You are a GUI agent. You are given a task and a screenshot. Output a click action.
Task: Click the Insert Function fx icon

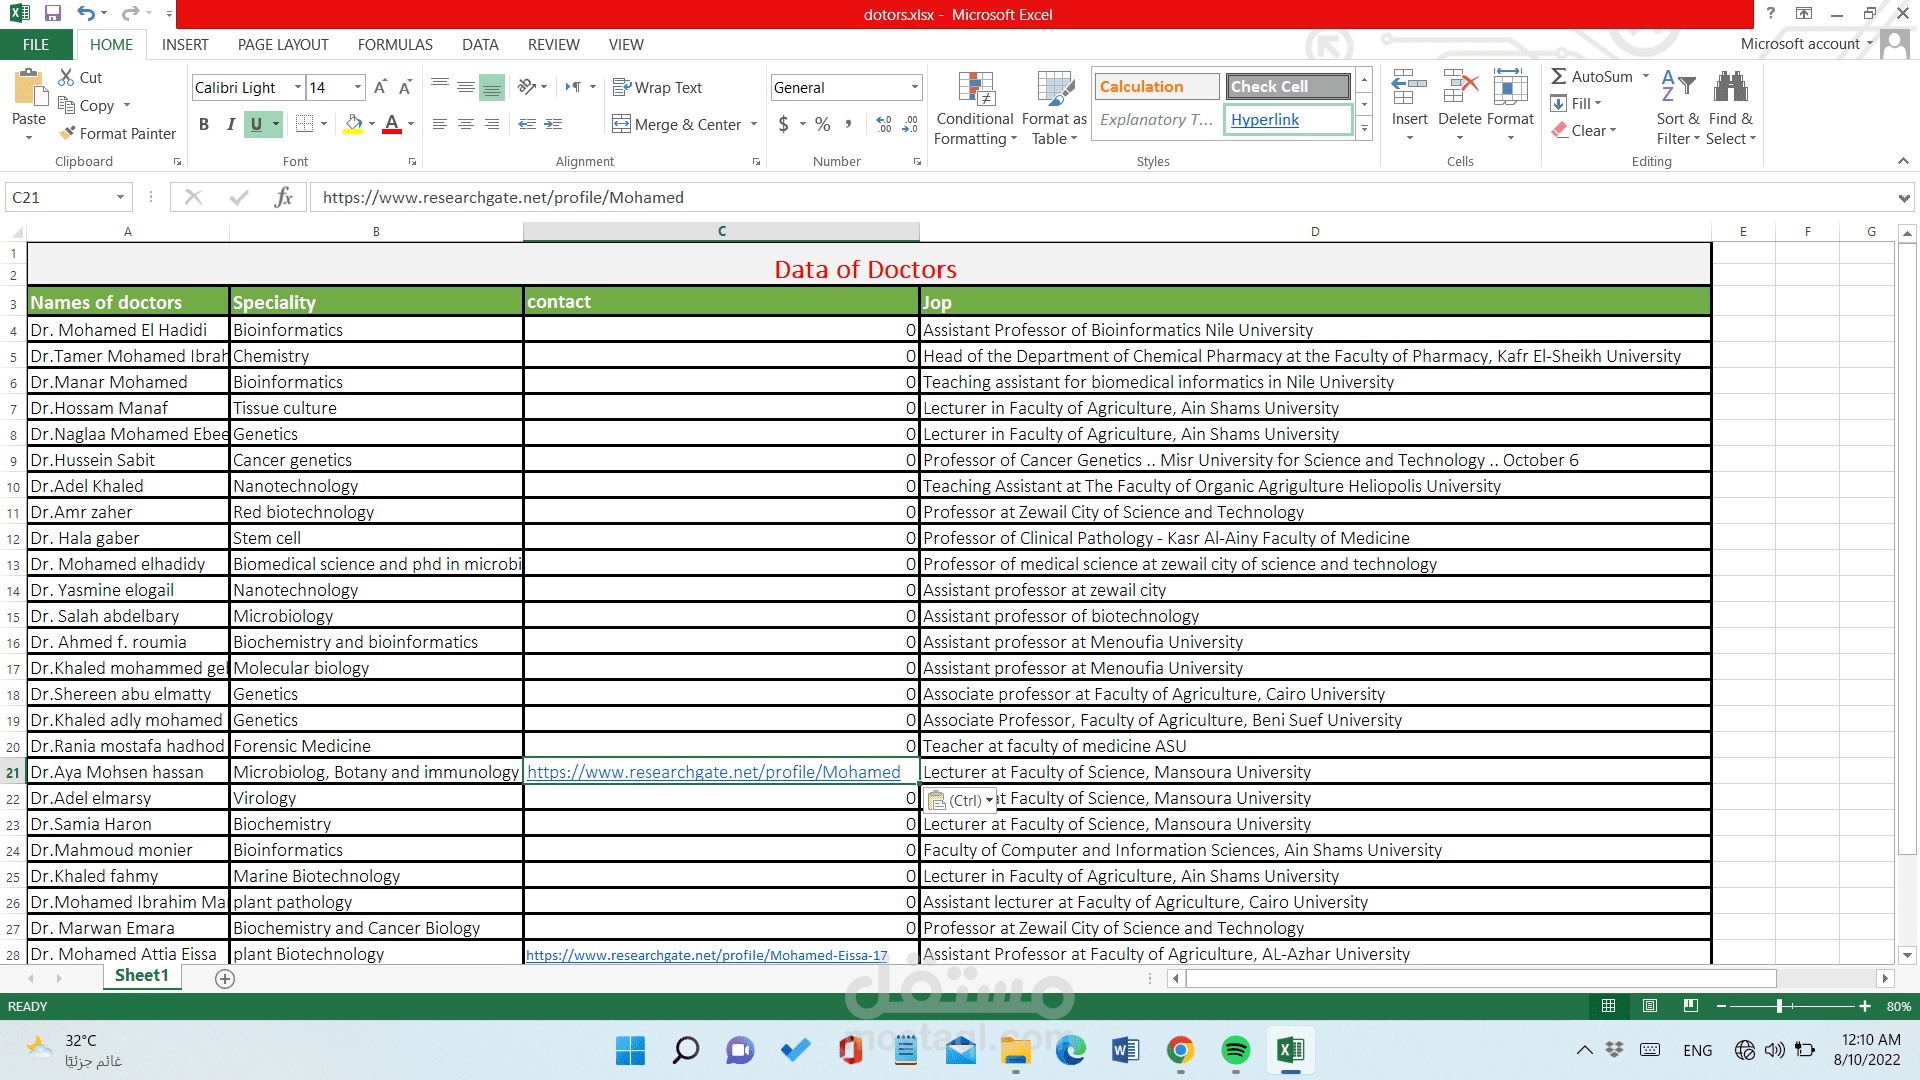283,197
